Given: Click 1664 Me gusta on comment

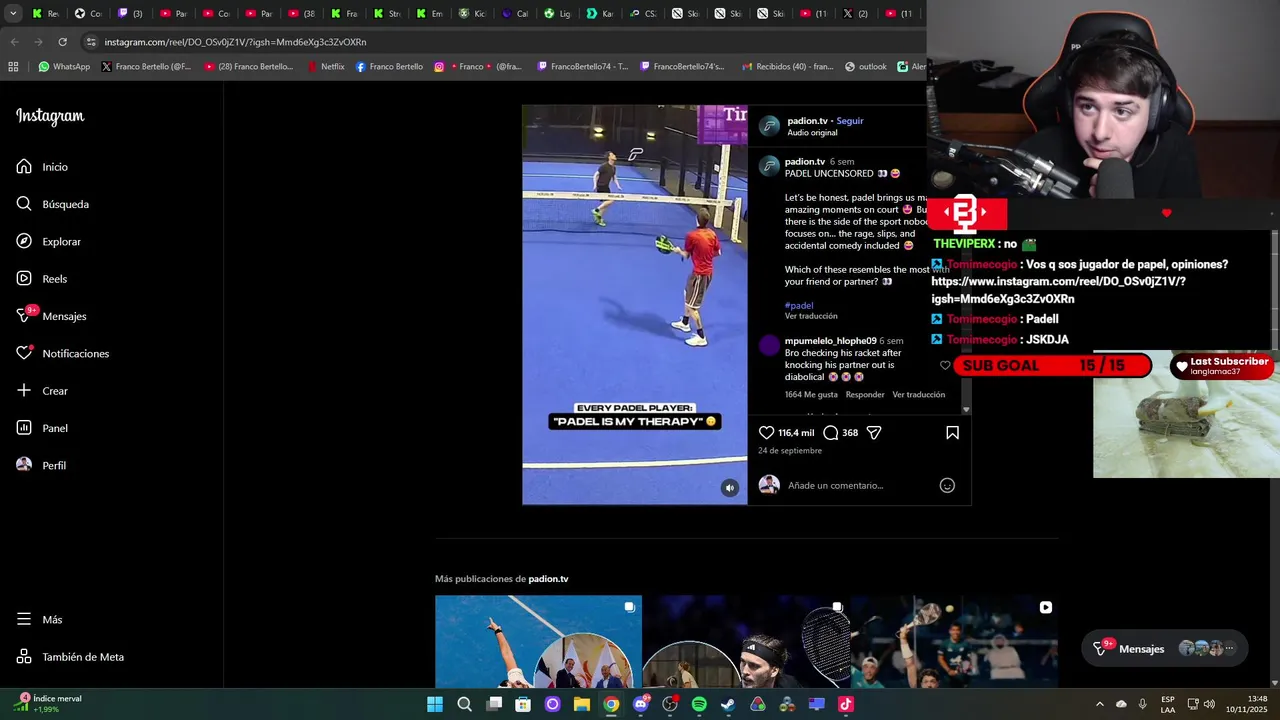Looking at the screenshot, I should [811, 395].
